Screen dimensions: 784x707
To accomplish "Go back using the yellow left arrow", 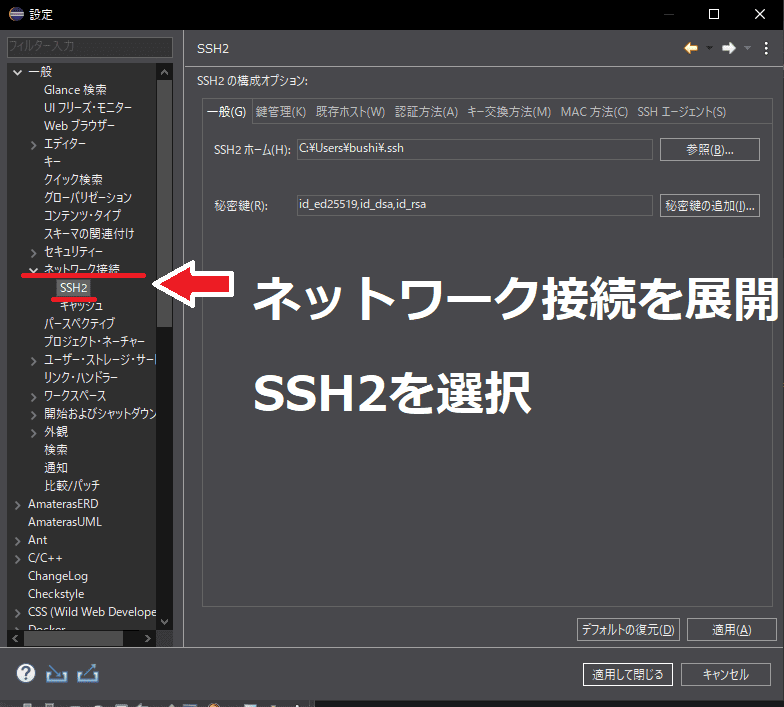I will pyautogui.click(x=691, y=48).
